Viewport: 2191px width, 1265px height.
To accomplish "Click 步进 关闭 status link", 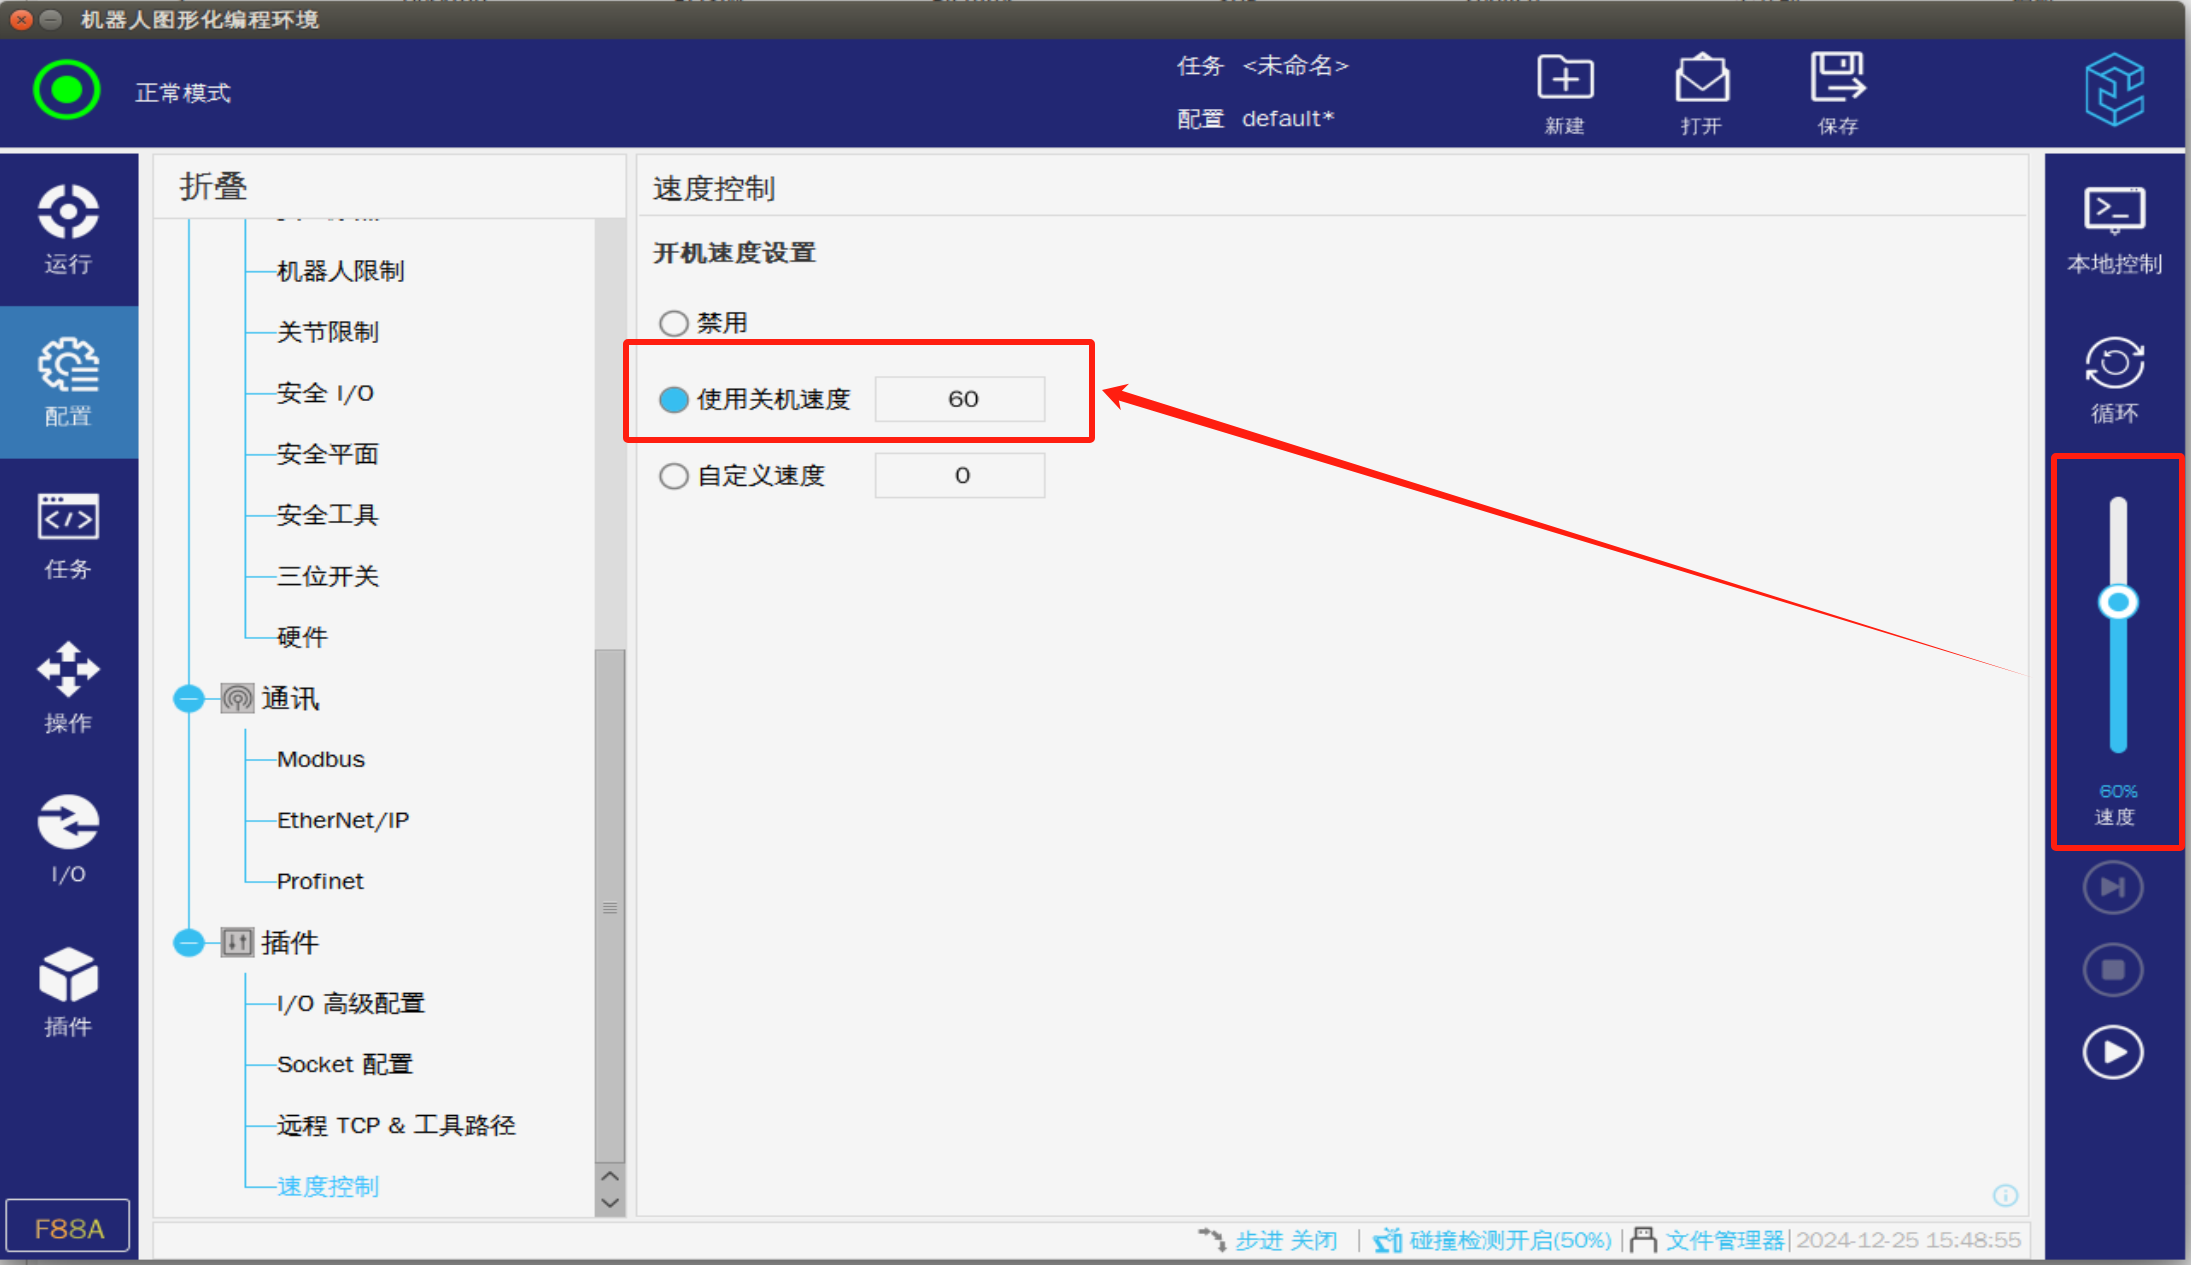I will click(1286, 1240).
